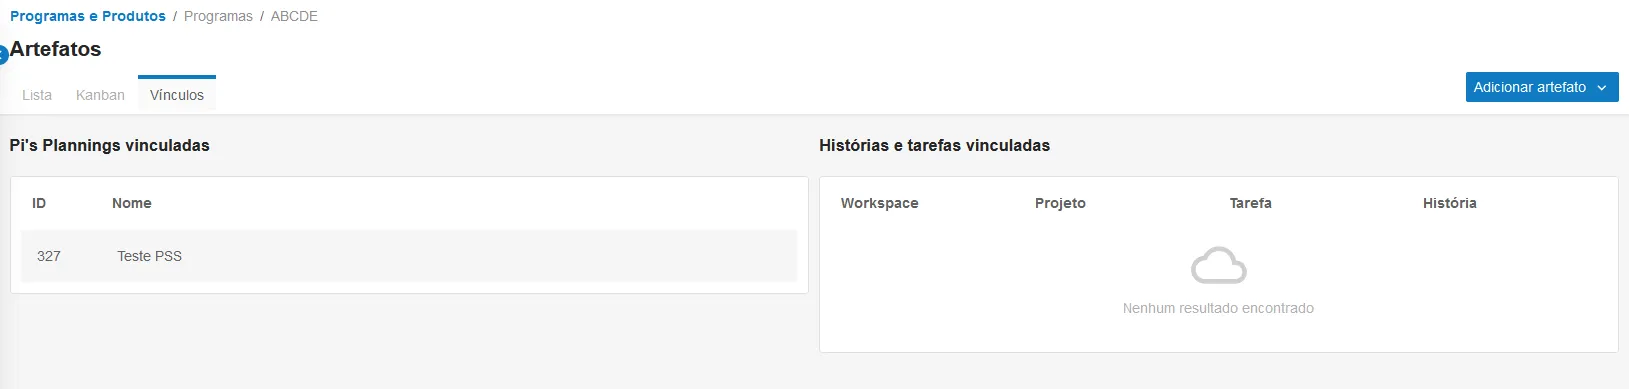Click the Adicionar artefato button label
Viewport: 1629px width, 389px height.
tap(1529, 87)
